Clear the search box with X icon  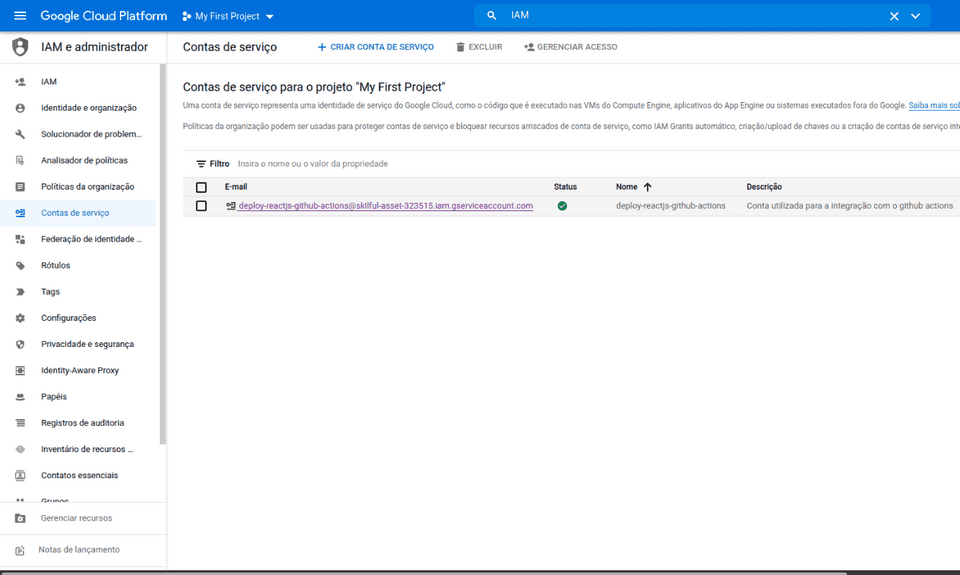(x=894, y=16)
